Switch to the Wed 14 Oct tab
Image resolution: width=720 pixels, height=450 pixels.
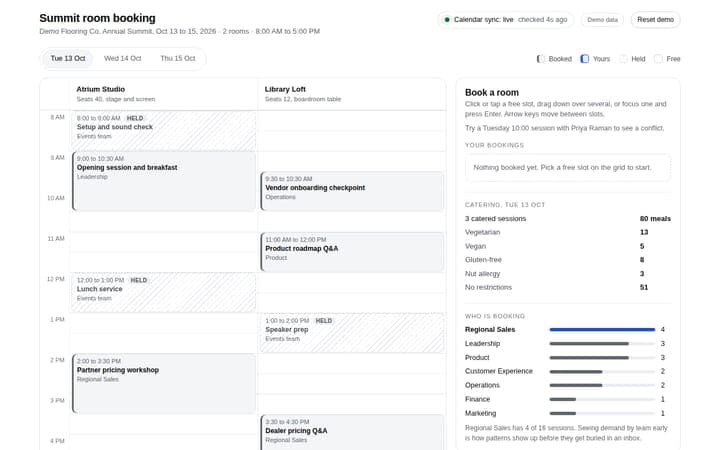click(123, 58)
